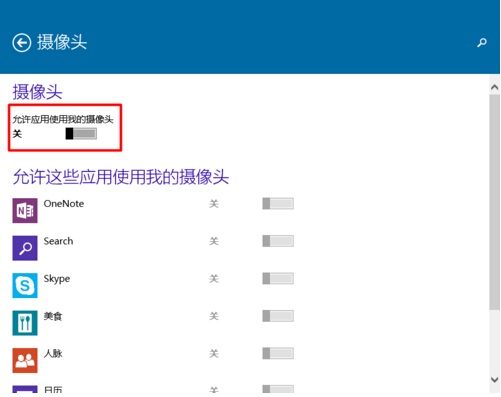Click the 允许应用使用我的摄像头 label
The width and height of the screenshot is (501, 397).
pyautogui.click(x=63, y=119)
